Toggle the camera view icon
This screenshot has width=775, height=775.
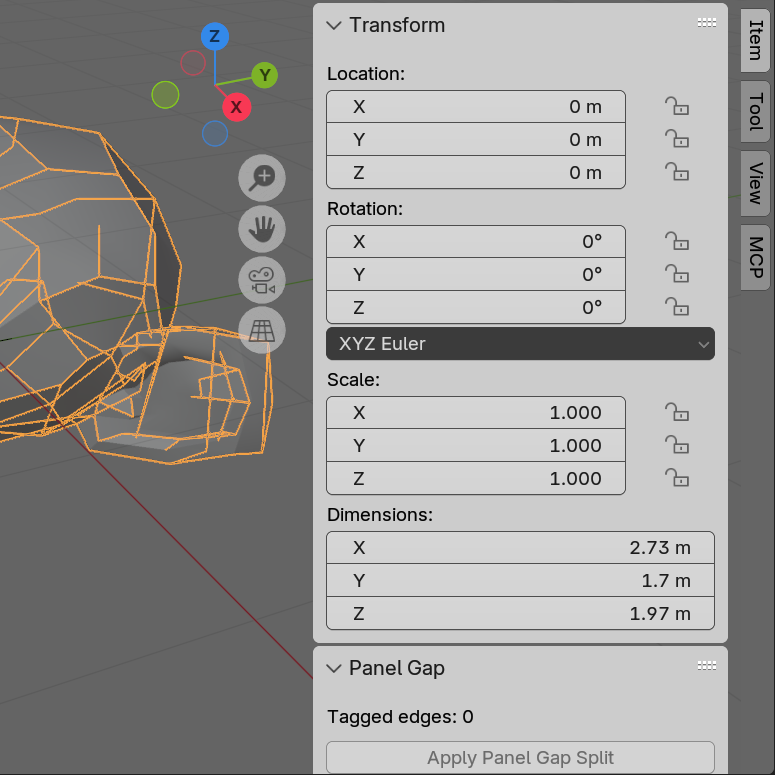(x=261, y=280)
